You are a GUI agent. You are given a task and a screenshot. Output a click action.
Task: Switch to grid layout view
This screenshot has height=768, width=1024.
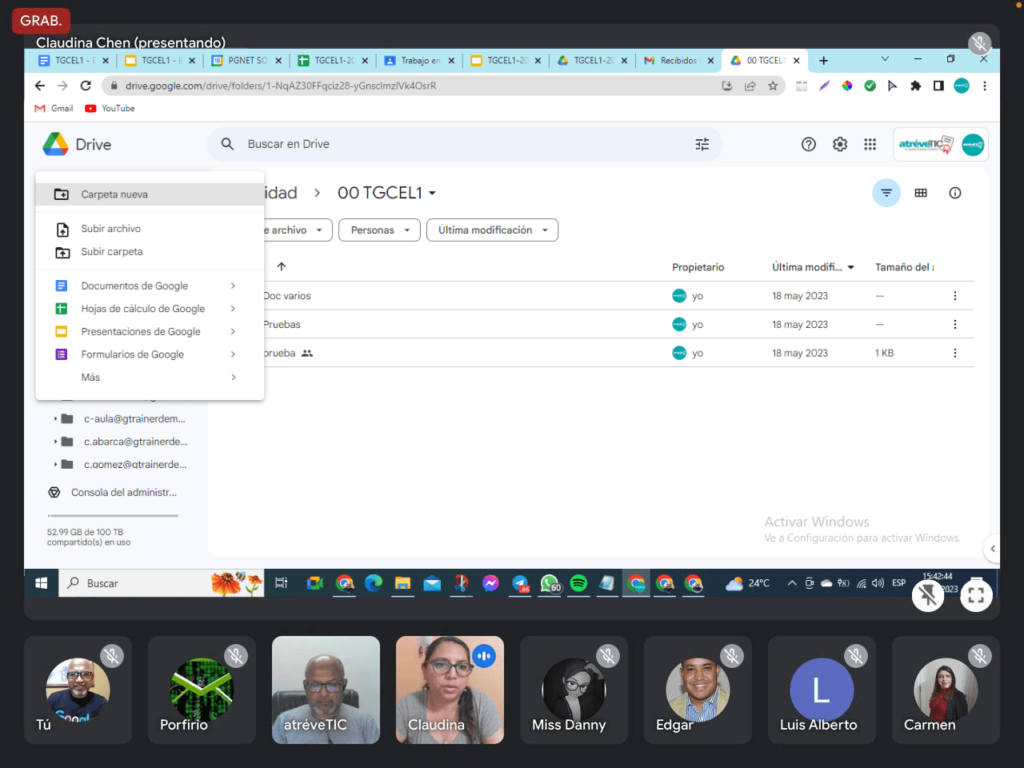pos(921,193)
